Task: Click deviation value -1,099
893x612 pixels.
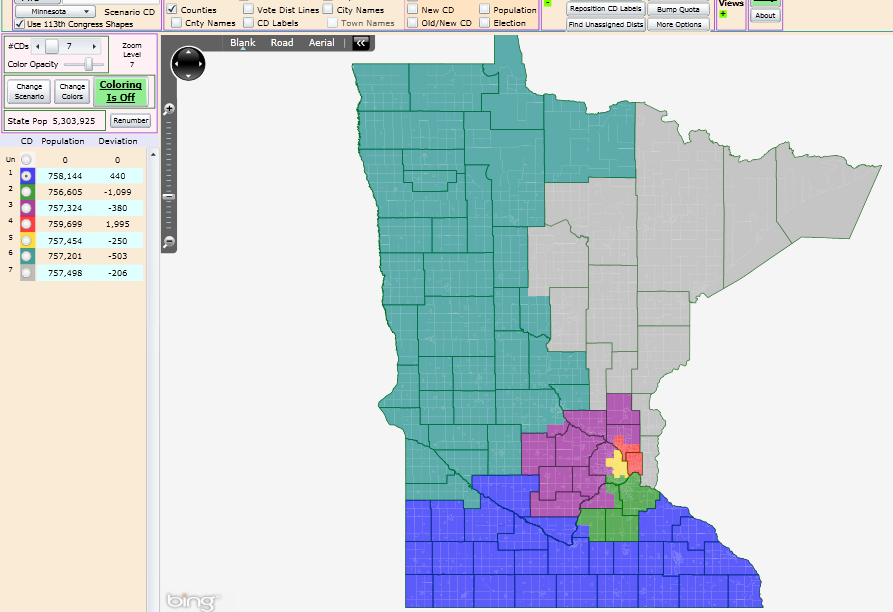Action: [x=117, y=192]
